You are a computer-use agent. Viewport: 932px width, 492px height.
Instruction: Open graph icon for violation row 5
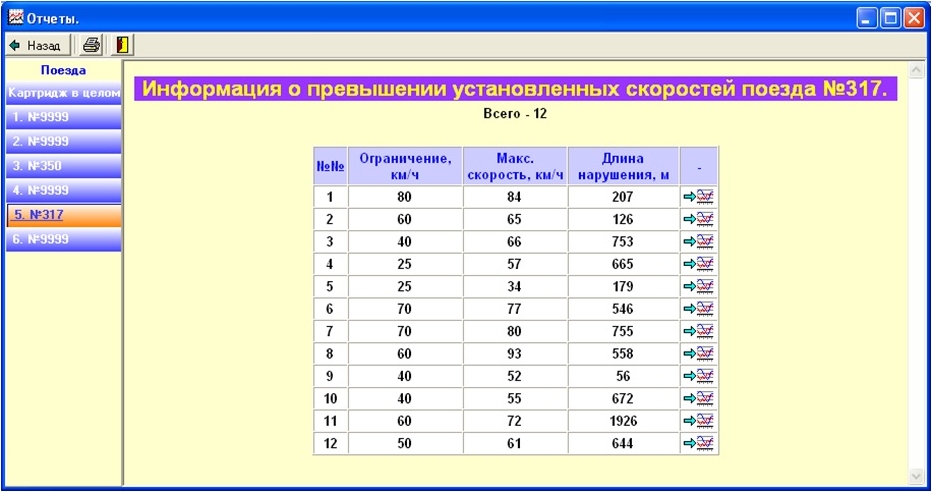coord(698,286)
